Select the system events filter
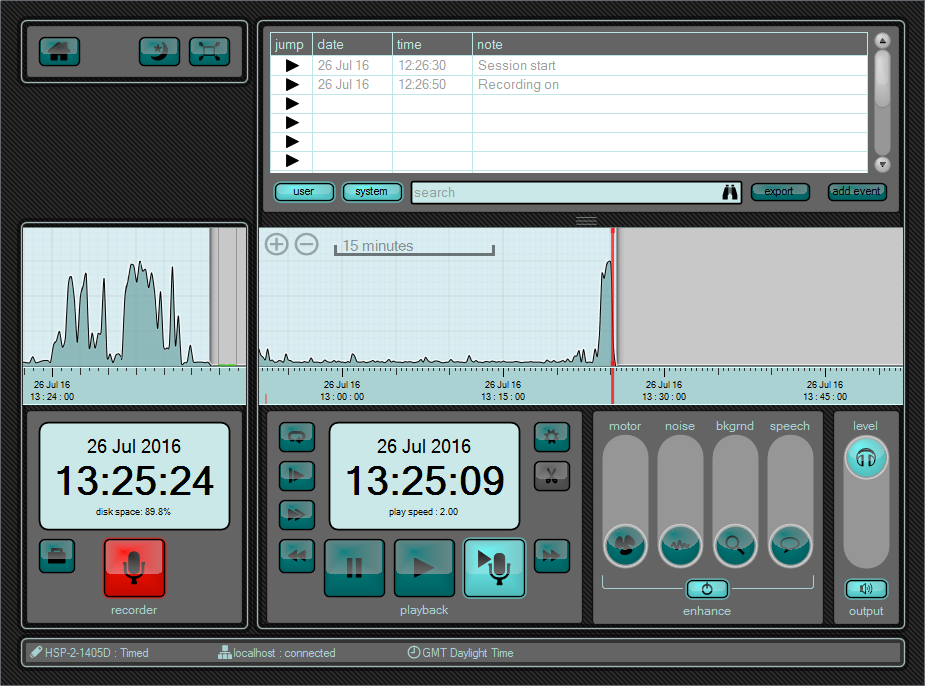925x686 pixels. (x=371, y=192)
